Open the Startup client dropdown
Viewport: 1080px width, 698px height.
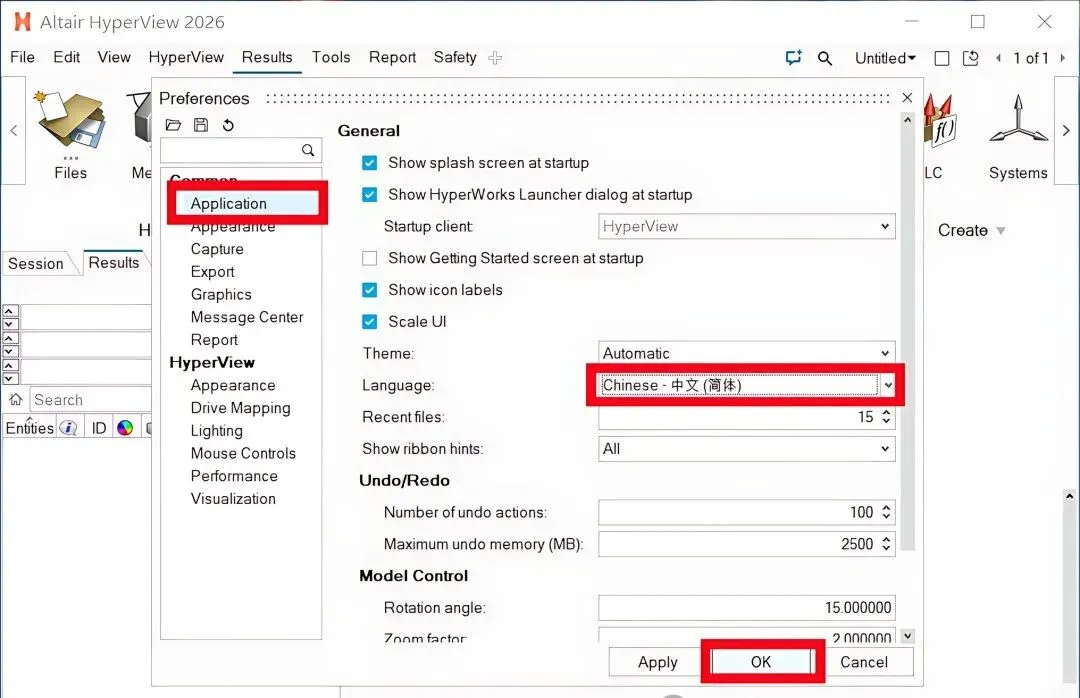[747, 226]
